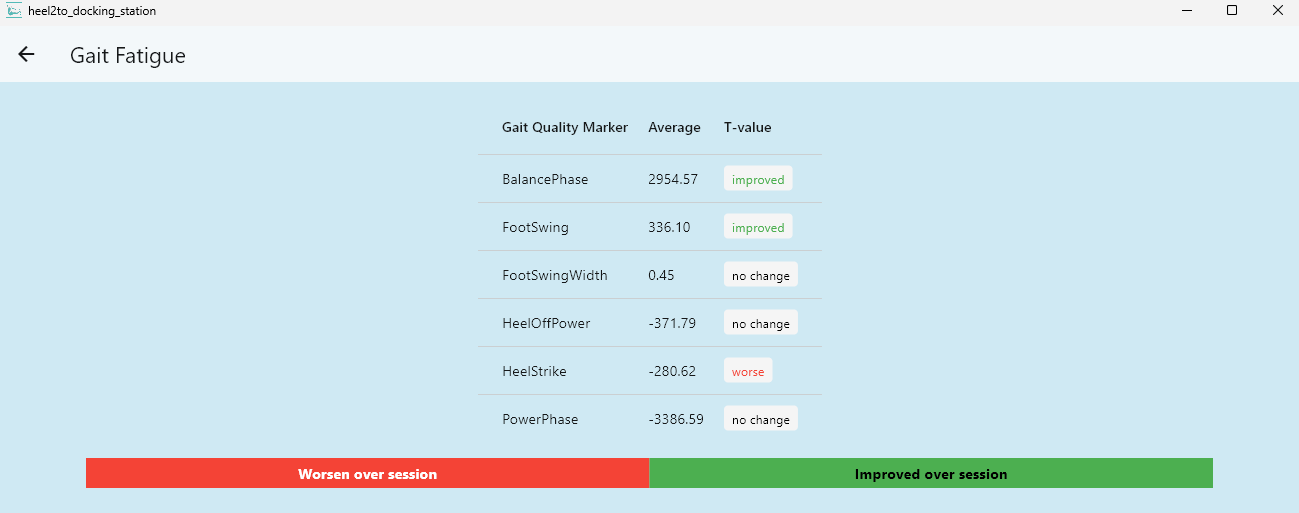1299x513 pixels.
Task: Select the no change chip for HeelOffPower
Action: (x=760, y=324)
